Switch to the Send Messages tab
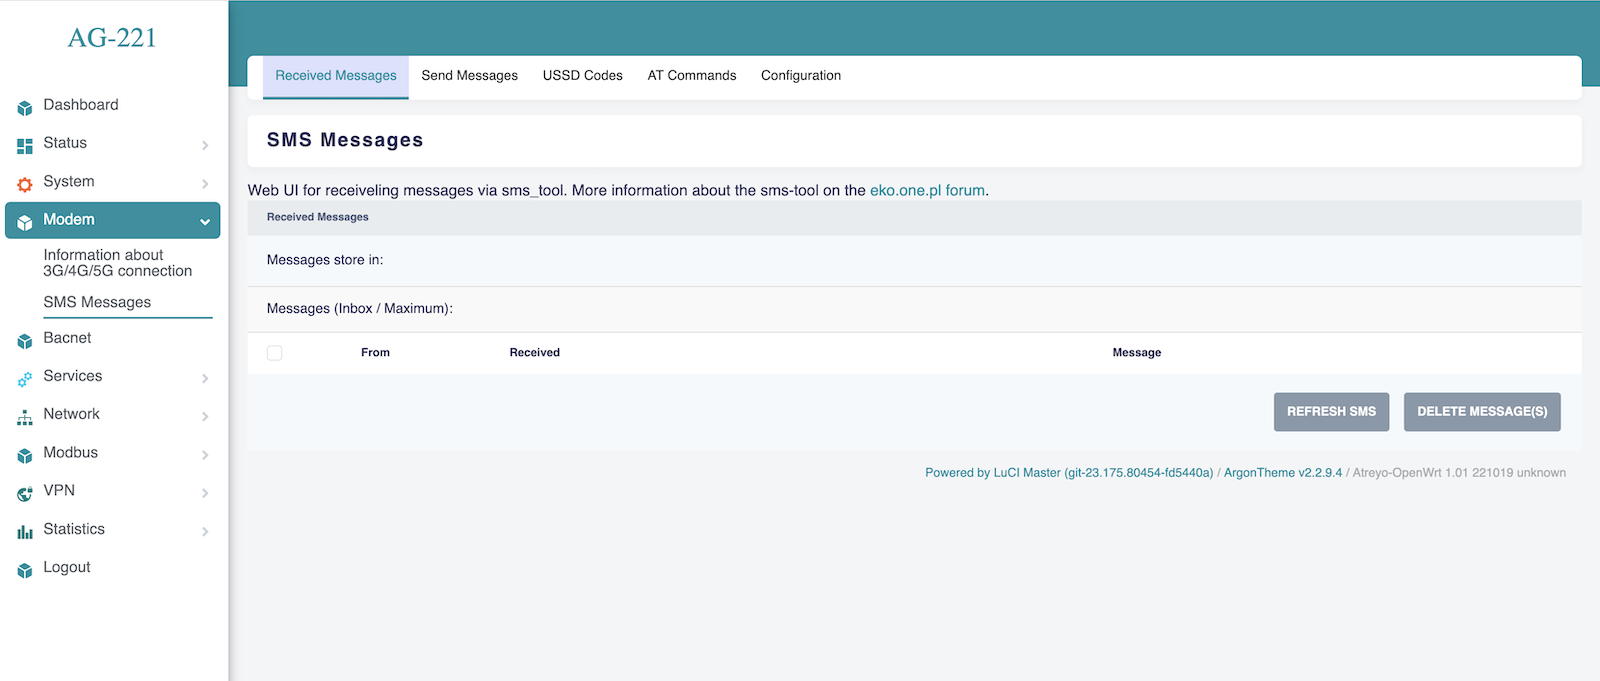The width and height of the screenshot is (1600, 681). point(469,76)
